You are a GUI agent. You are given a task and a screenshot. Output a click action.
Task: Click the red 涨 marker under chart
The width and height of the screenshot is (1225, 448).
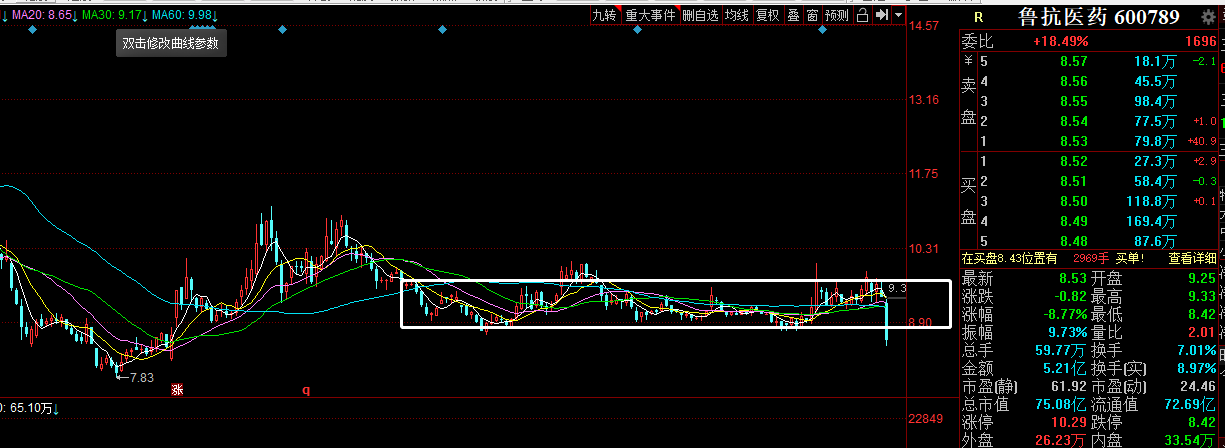tap(177, 391)
